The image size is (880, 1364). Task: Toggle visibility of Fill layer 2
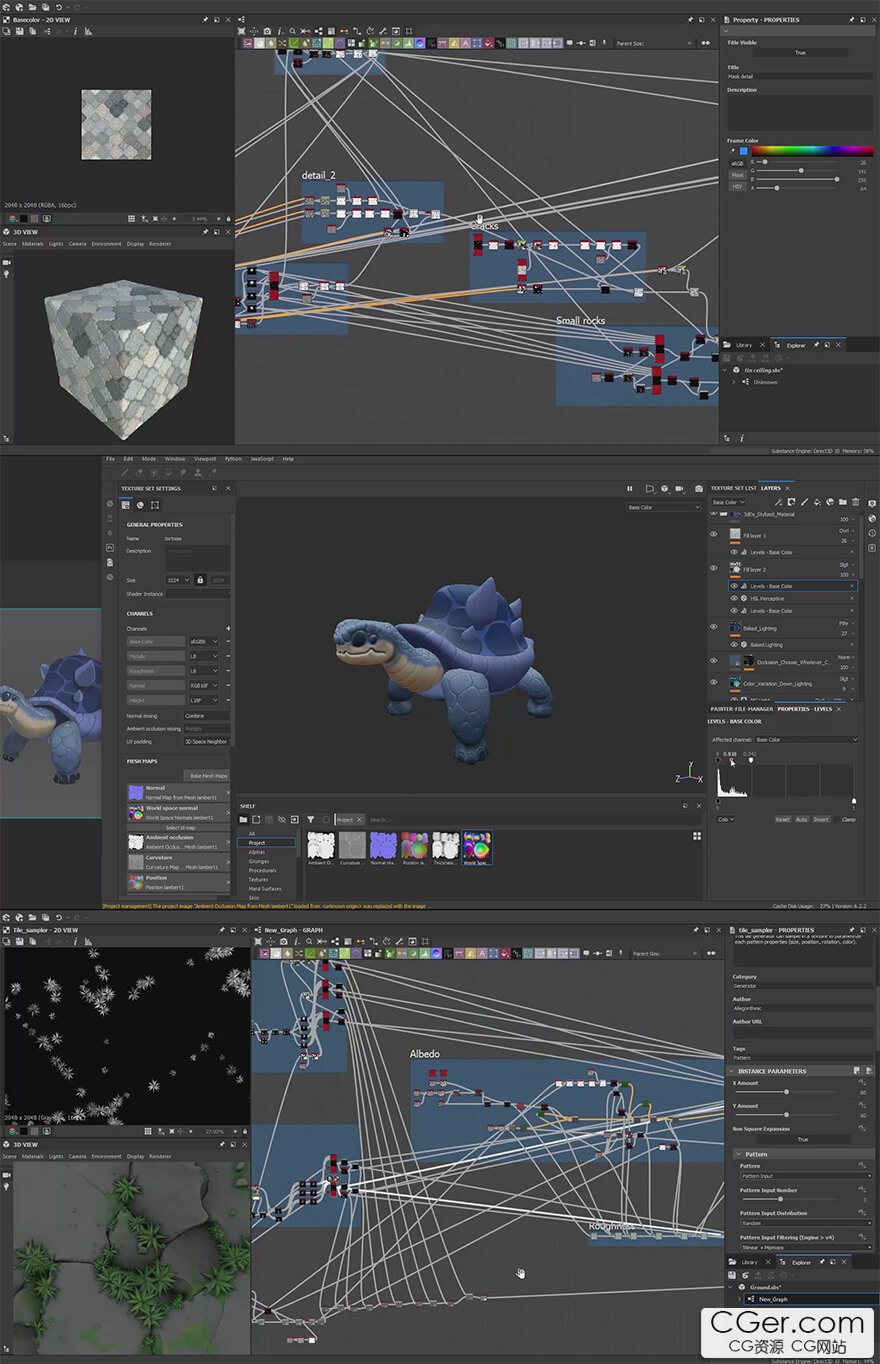714,568
